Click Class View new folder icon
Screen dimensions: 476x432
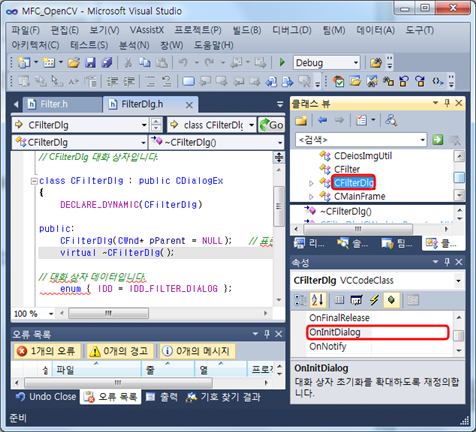pyautogui.click(x=301, y=120)
